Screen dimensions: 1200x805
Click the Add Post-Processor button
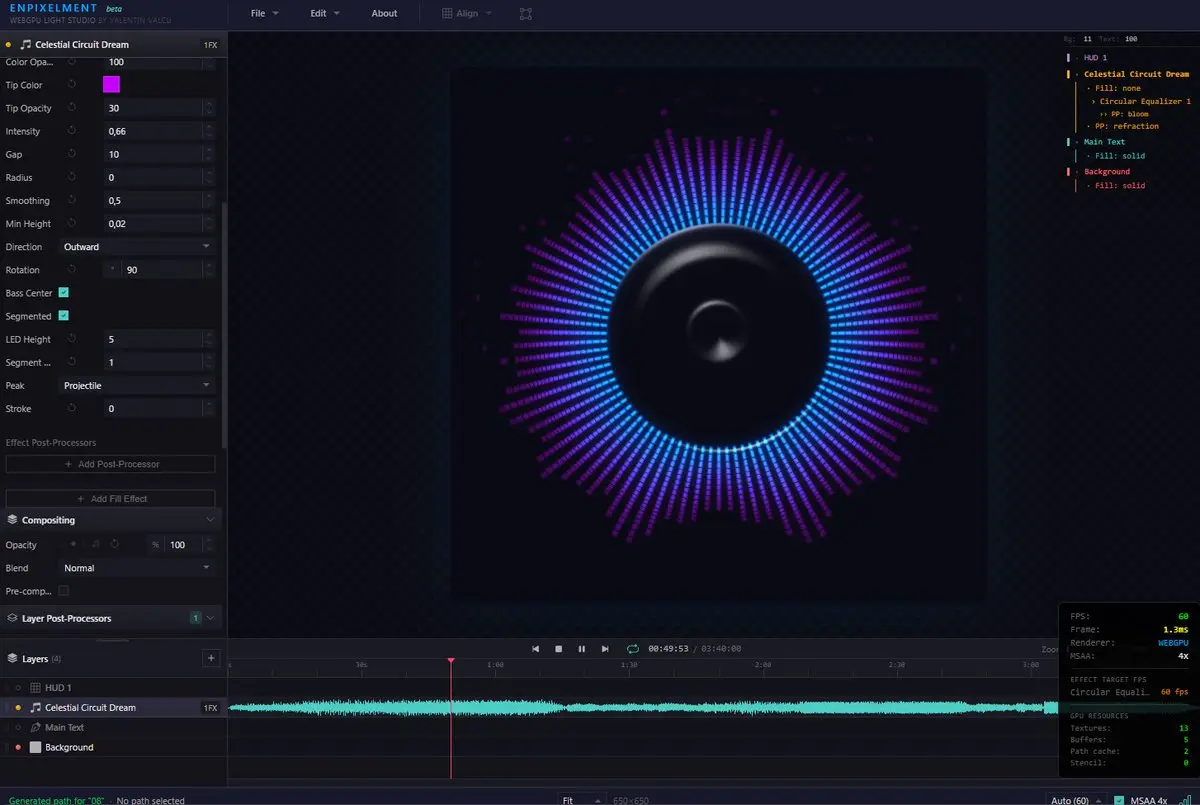(x=111, y=464)
